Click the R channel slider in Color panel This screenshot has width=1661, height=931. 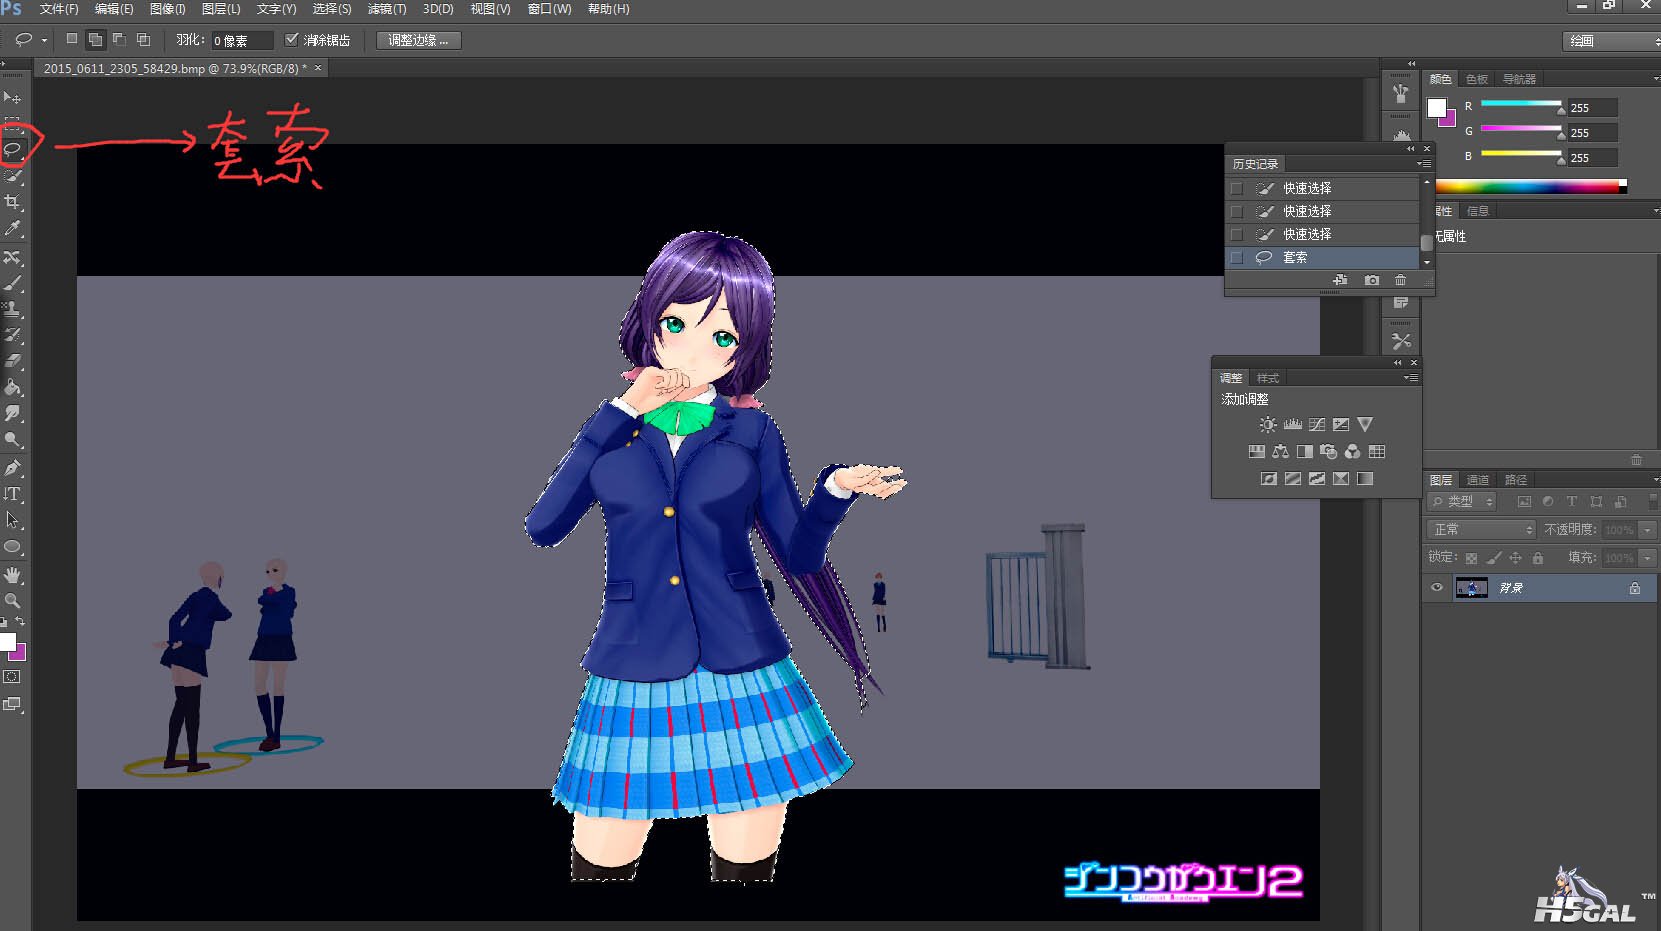[1521, 104]
